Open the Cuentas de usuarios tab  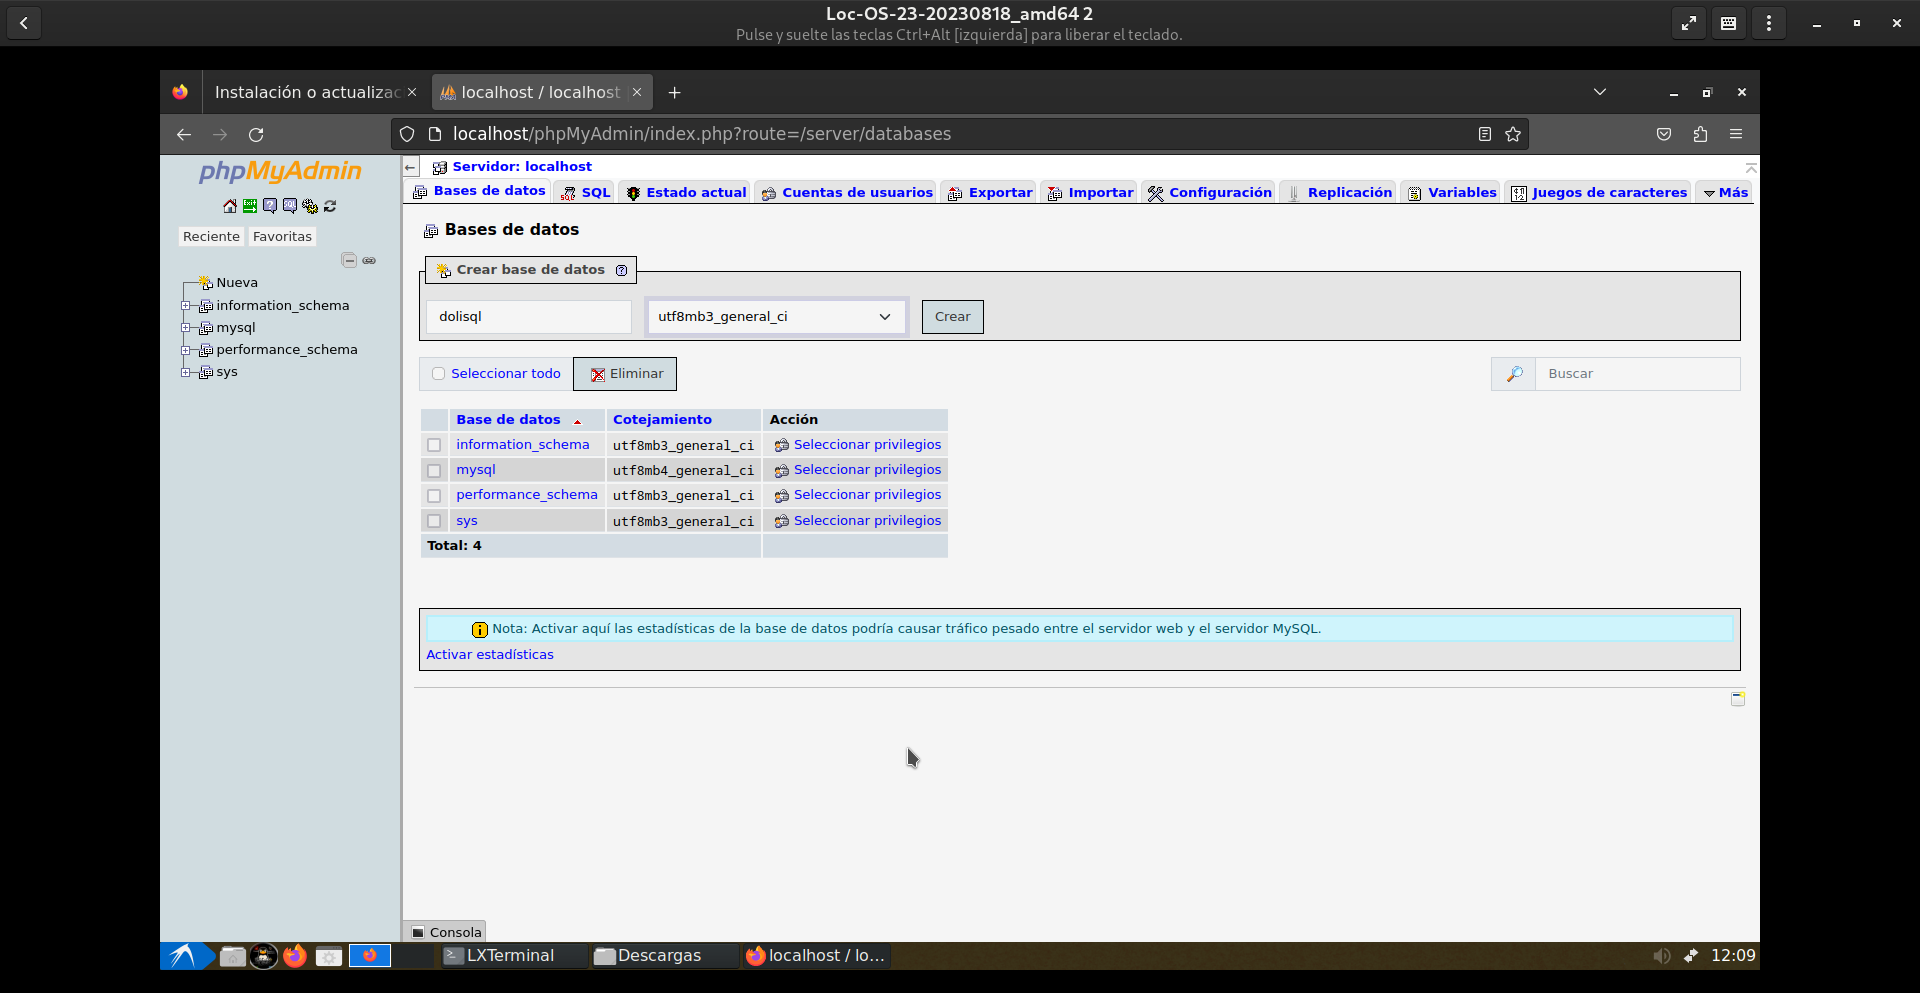tap(846, 193)
